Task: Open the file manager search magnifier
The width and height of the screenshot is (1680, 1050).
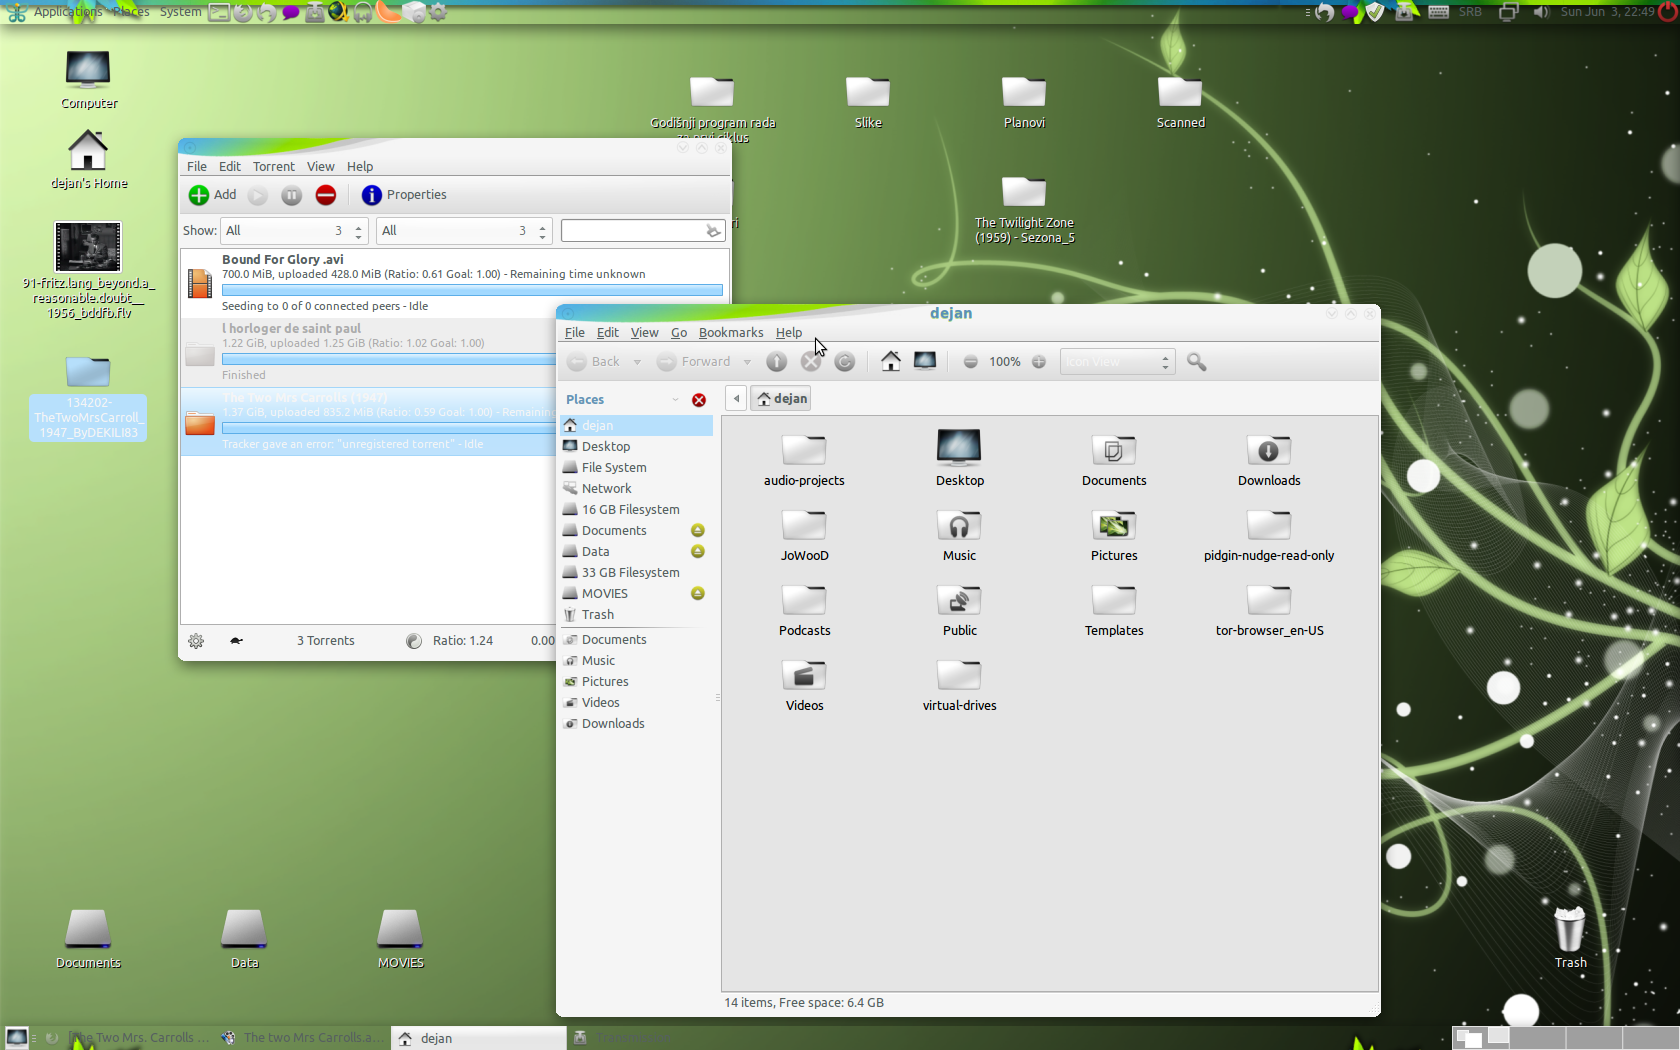Action: [x=1196, y=362]
